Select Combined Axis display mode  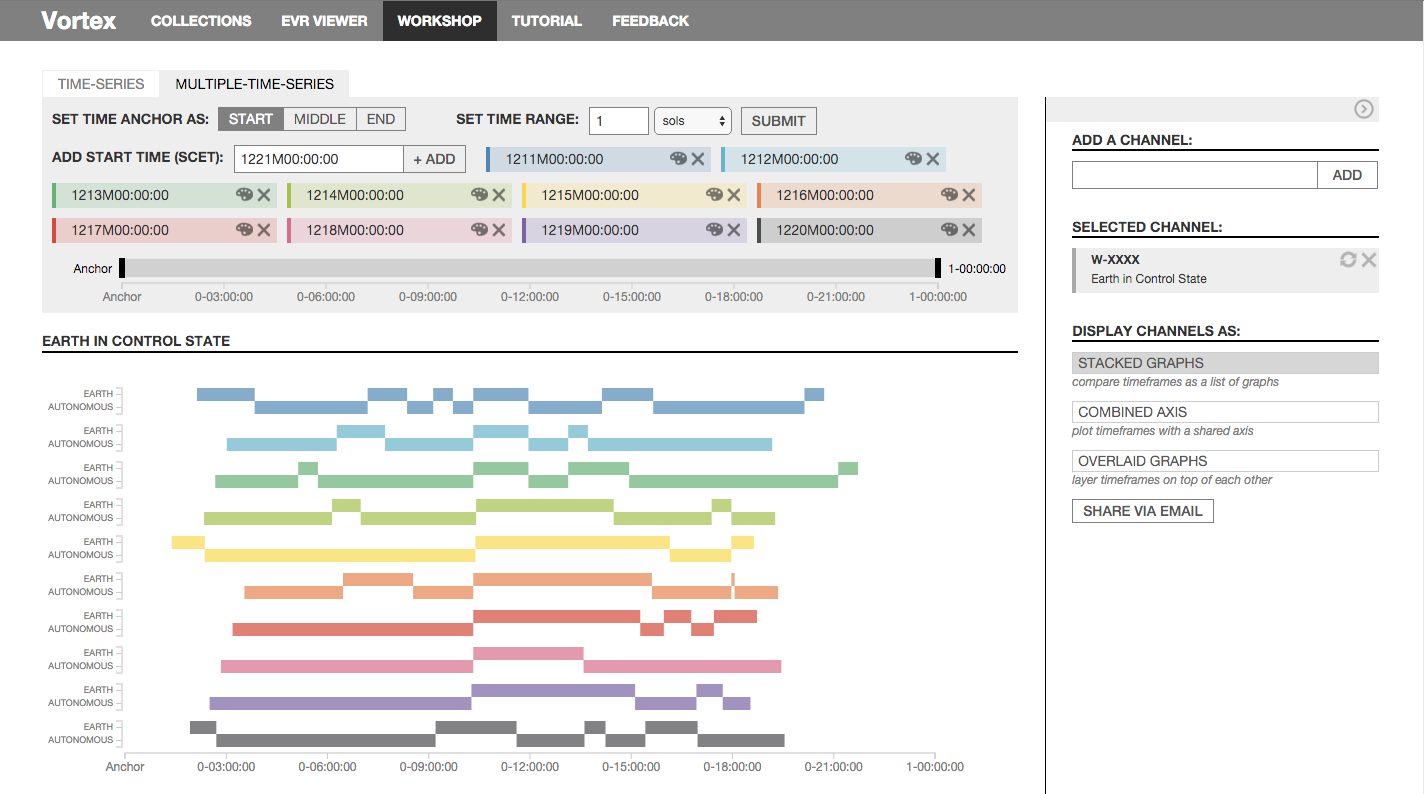(x=1225, y=412)
